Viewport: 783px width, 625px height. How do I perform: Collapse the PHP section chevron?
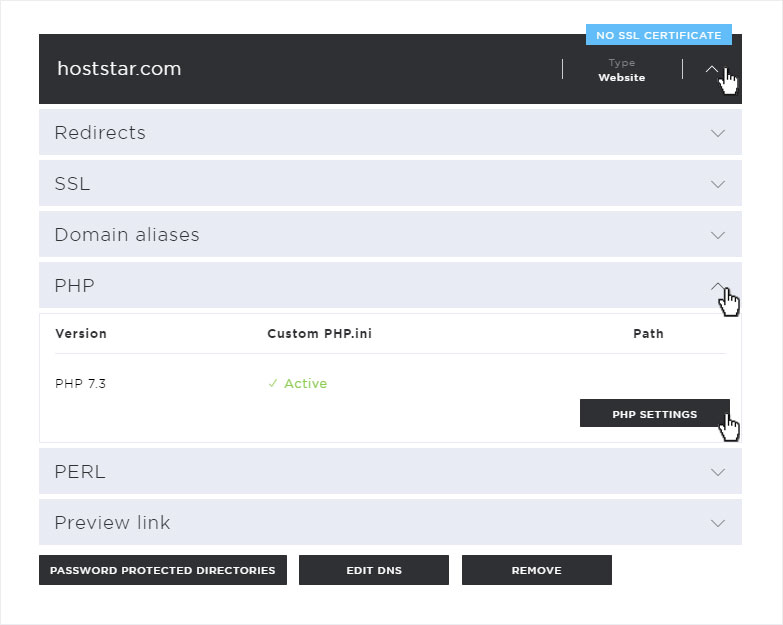point(718,286)
